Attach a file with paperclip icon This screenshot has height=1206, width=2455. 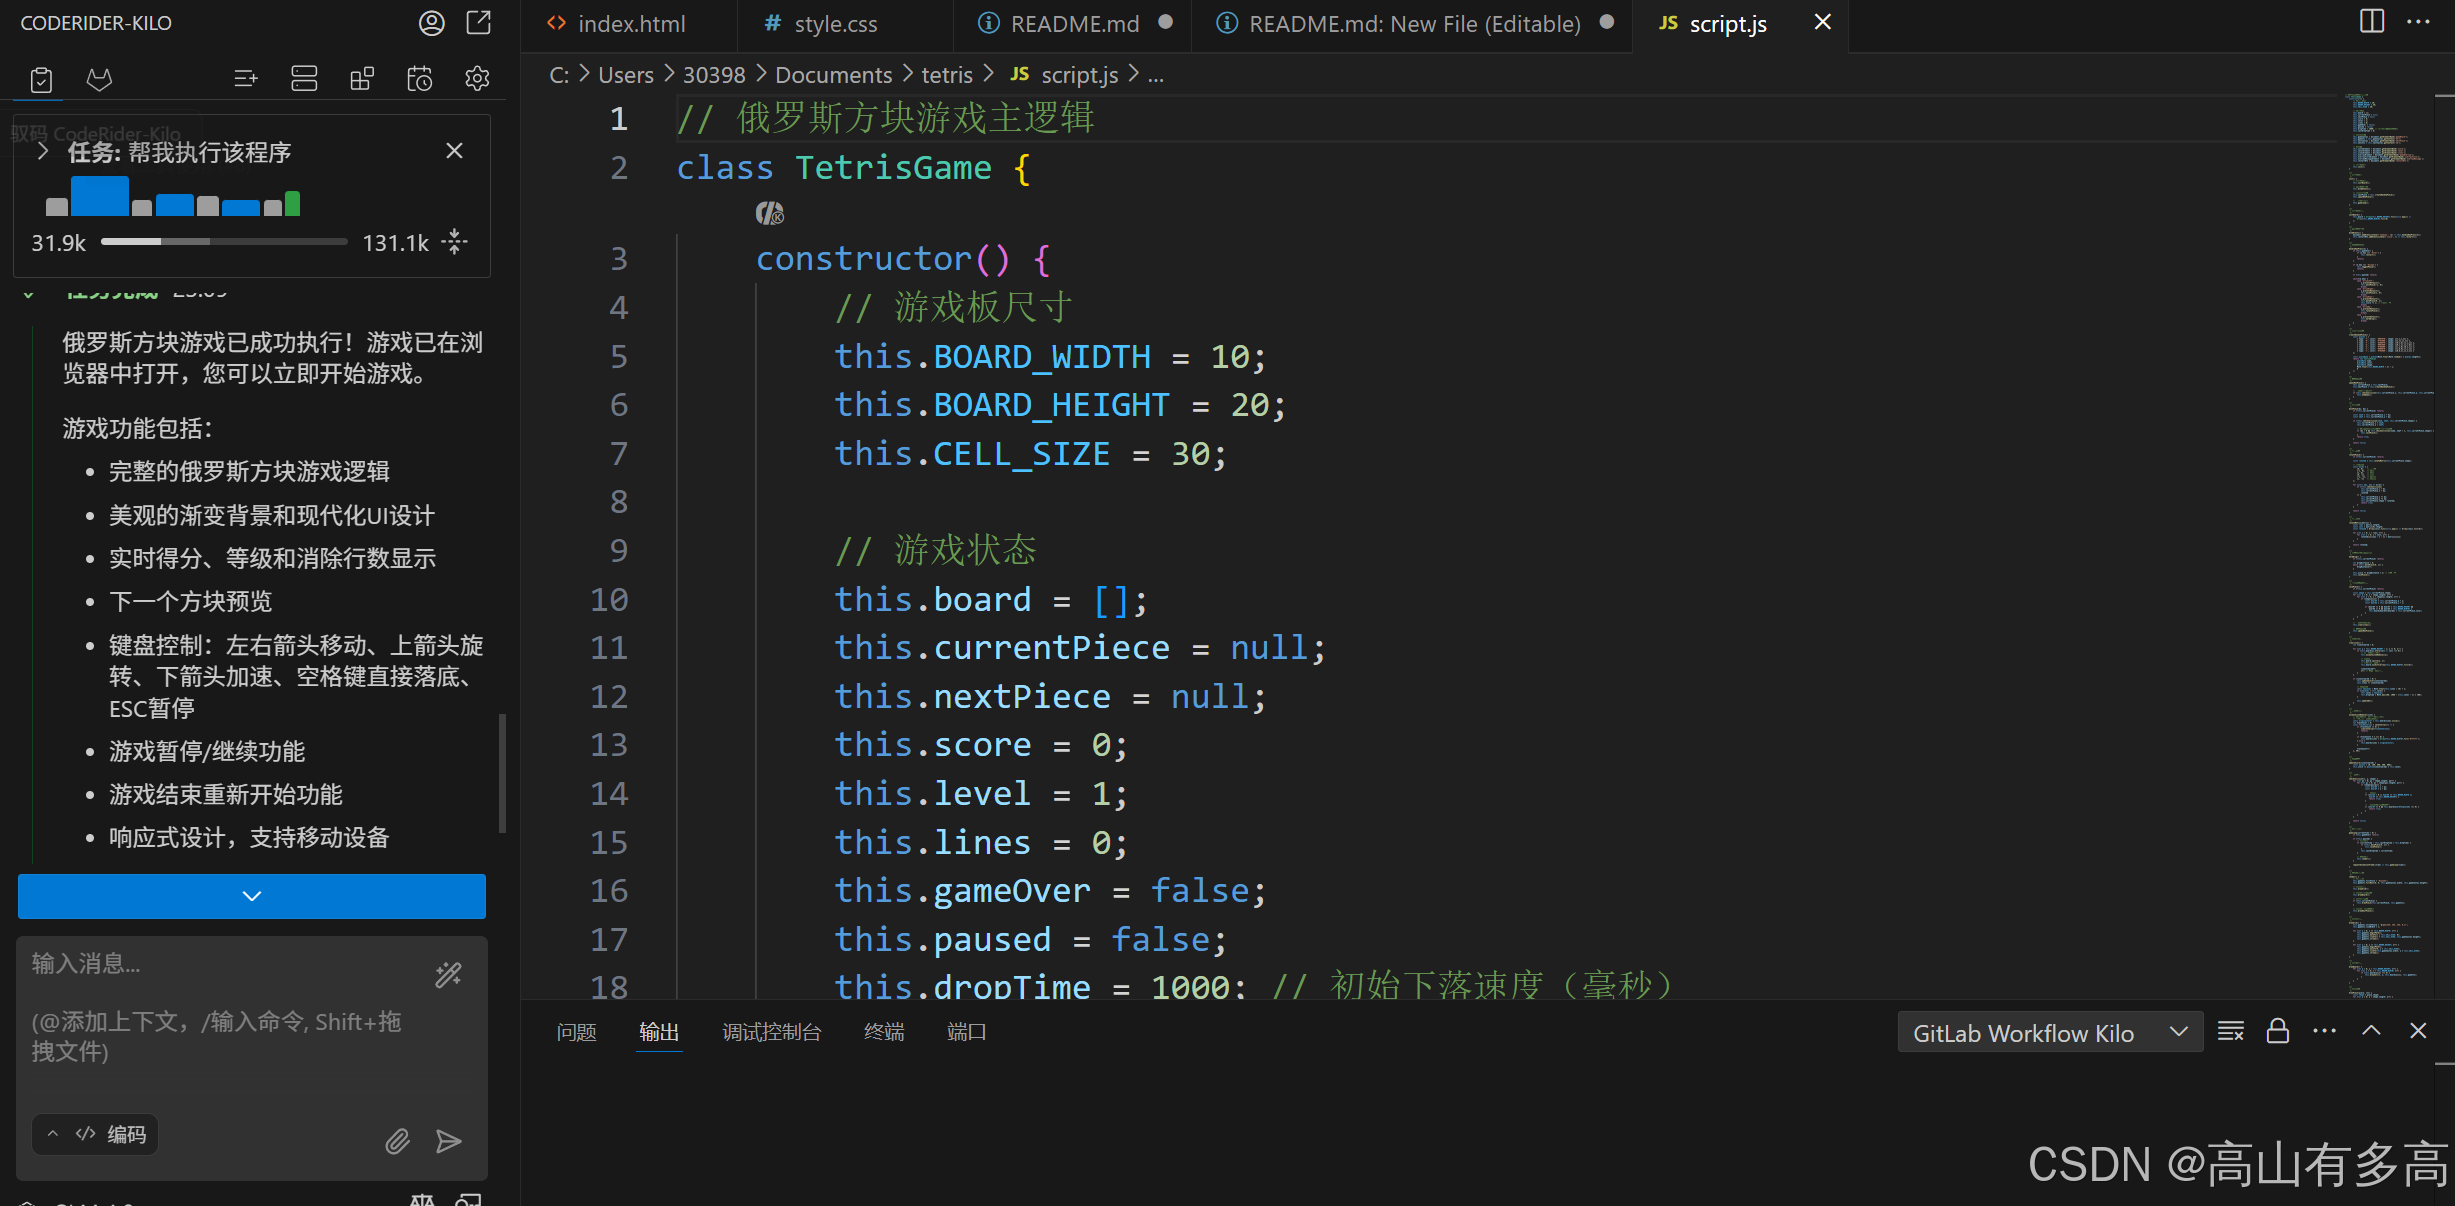tap(397, 1141)
